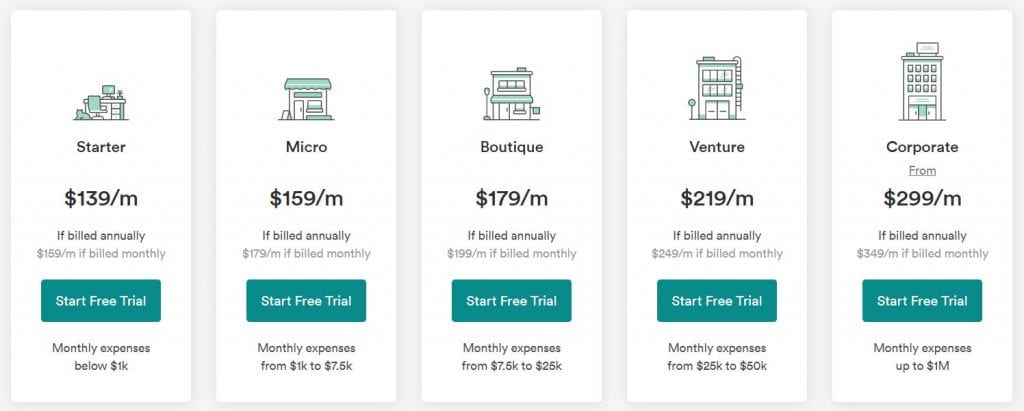This screenshot has width=1024, height=411.
Task: Start Free Trial for Corporate plan
Action: pyautogui.click(x=922, y=301)
